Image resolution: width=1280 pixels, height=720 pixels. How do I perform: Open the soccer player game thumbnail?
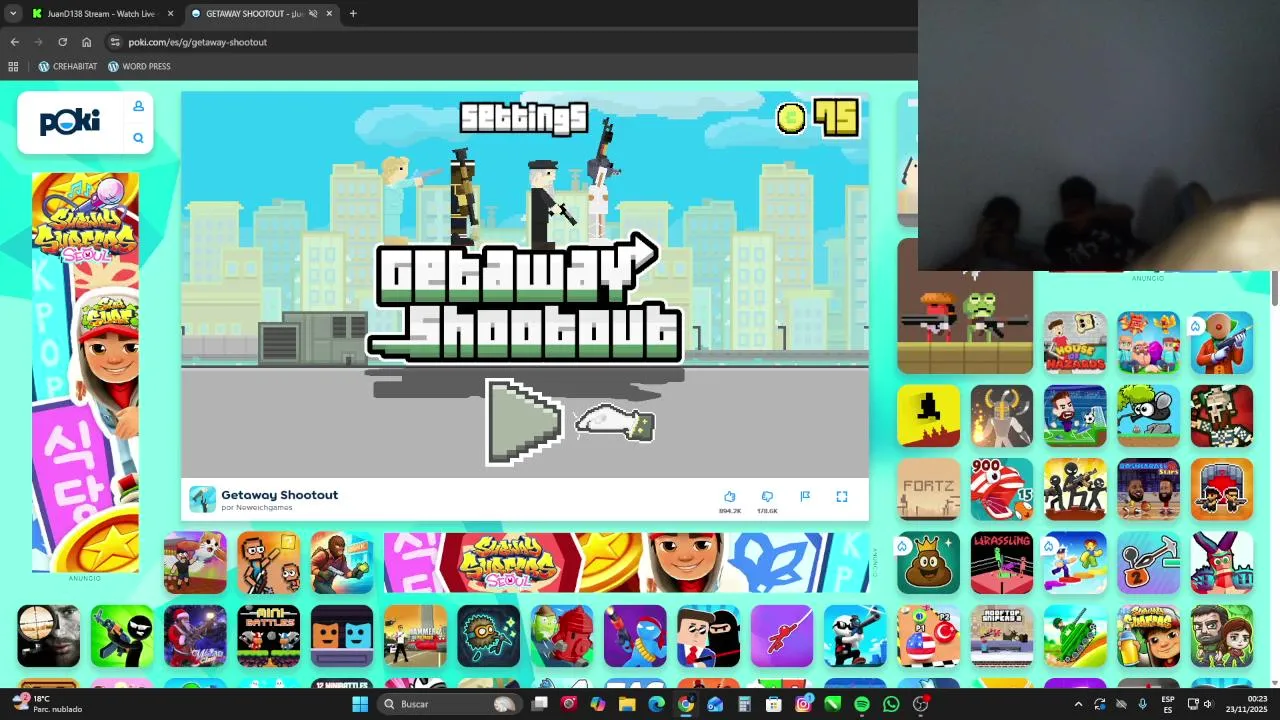[1075, 416]
